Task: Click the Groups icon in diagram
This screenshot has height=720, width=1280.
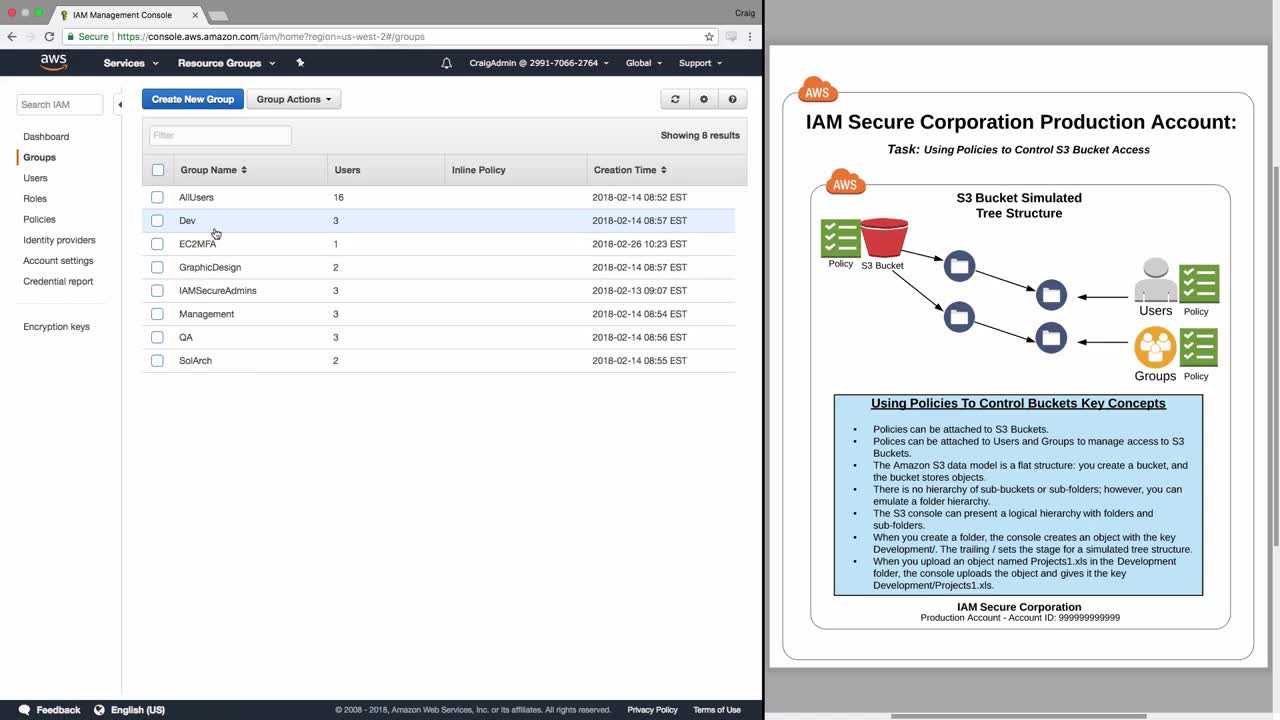Action: tap(1155, 347)
